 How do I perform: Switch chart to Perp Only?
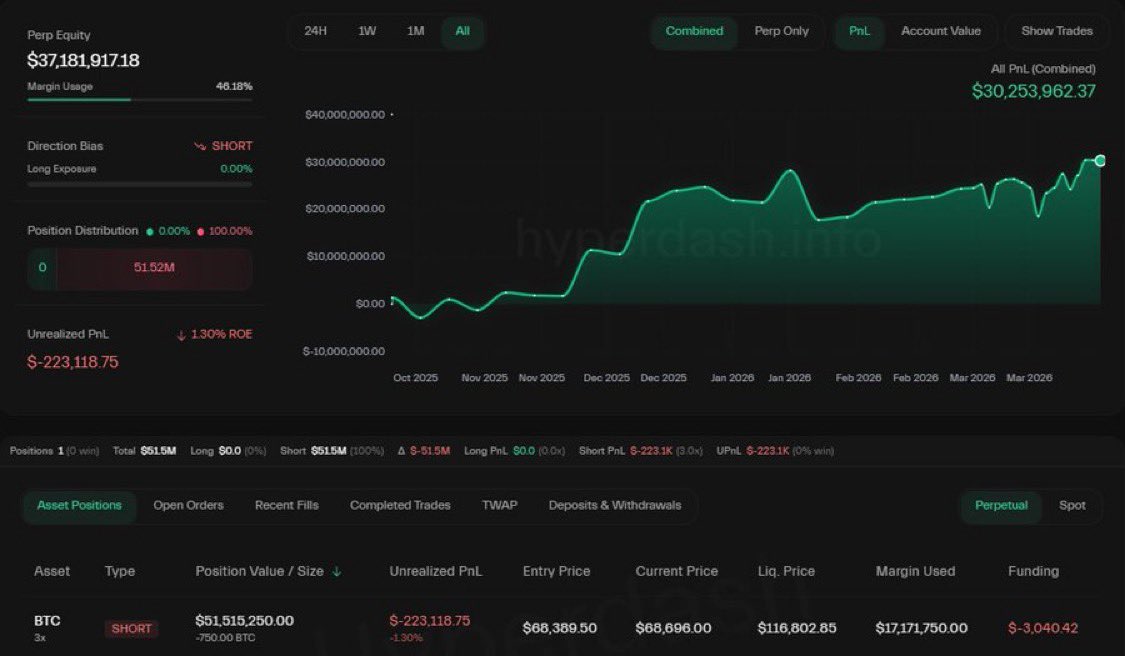click(x=781, y=31)
